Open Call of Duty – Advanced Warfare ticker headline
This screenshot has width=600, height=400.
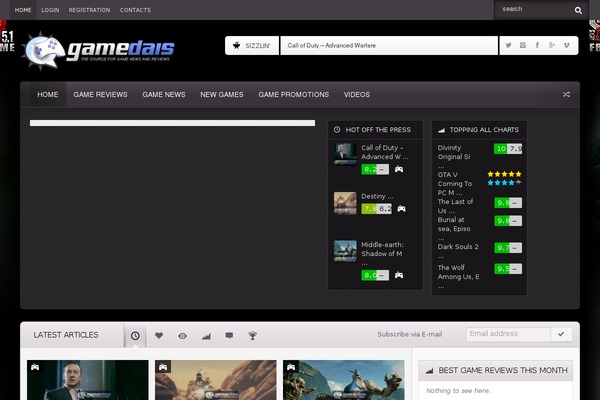tap(331, 46)
